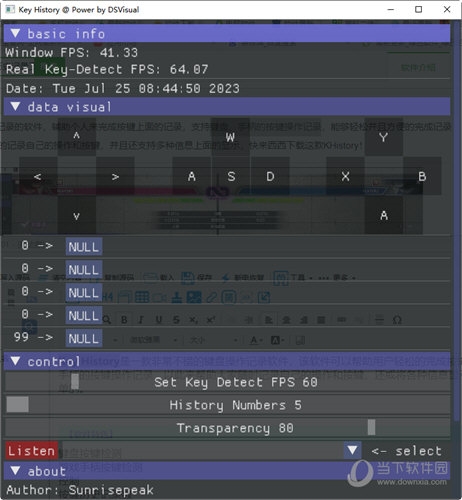Click the red Listen button
This screenshot has height=500, width=462.
(x=32, y=451)
